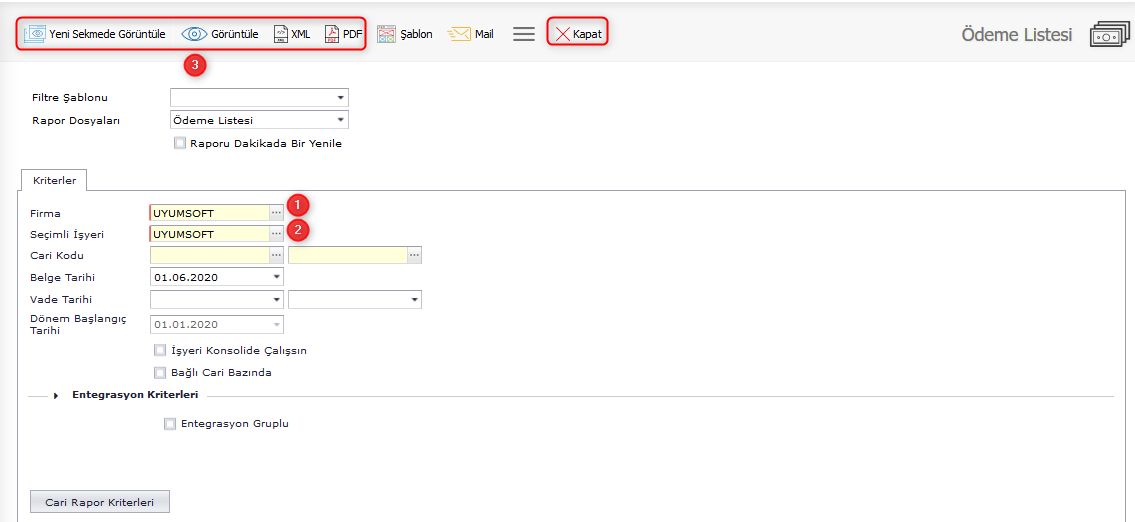
Task: Send the report via Mail icon
Action: click(x=459, y=34)
